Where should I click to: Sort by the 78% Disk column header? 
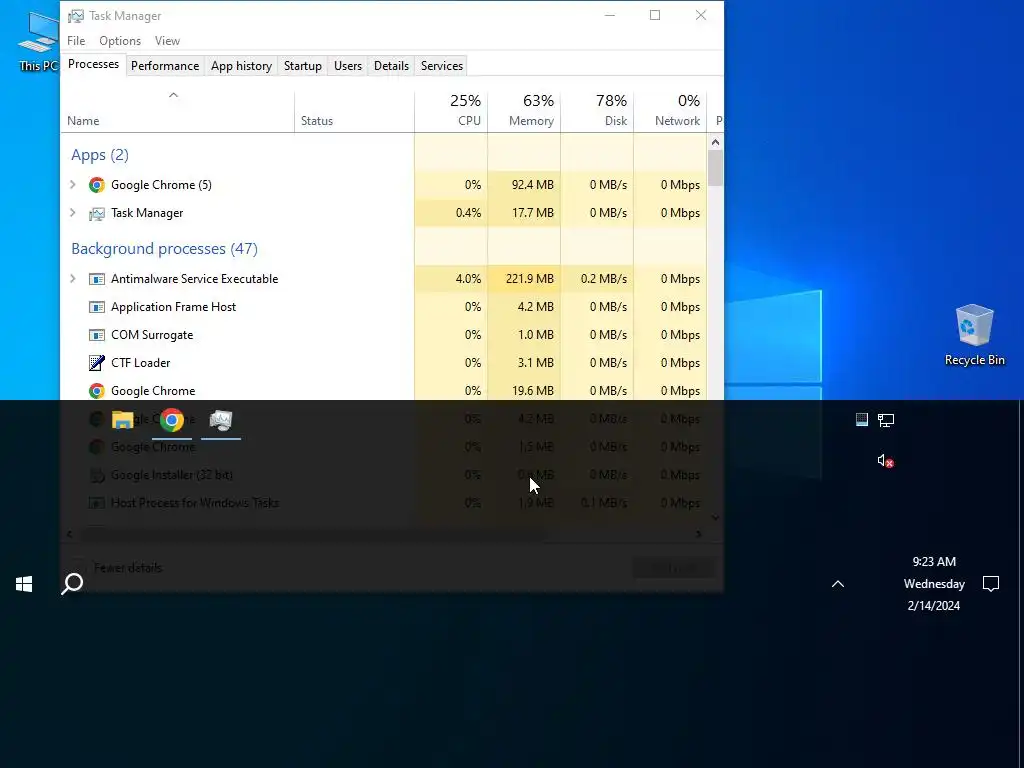pos(598,111)
